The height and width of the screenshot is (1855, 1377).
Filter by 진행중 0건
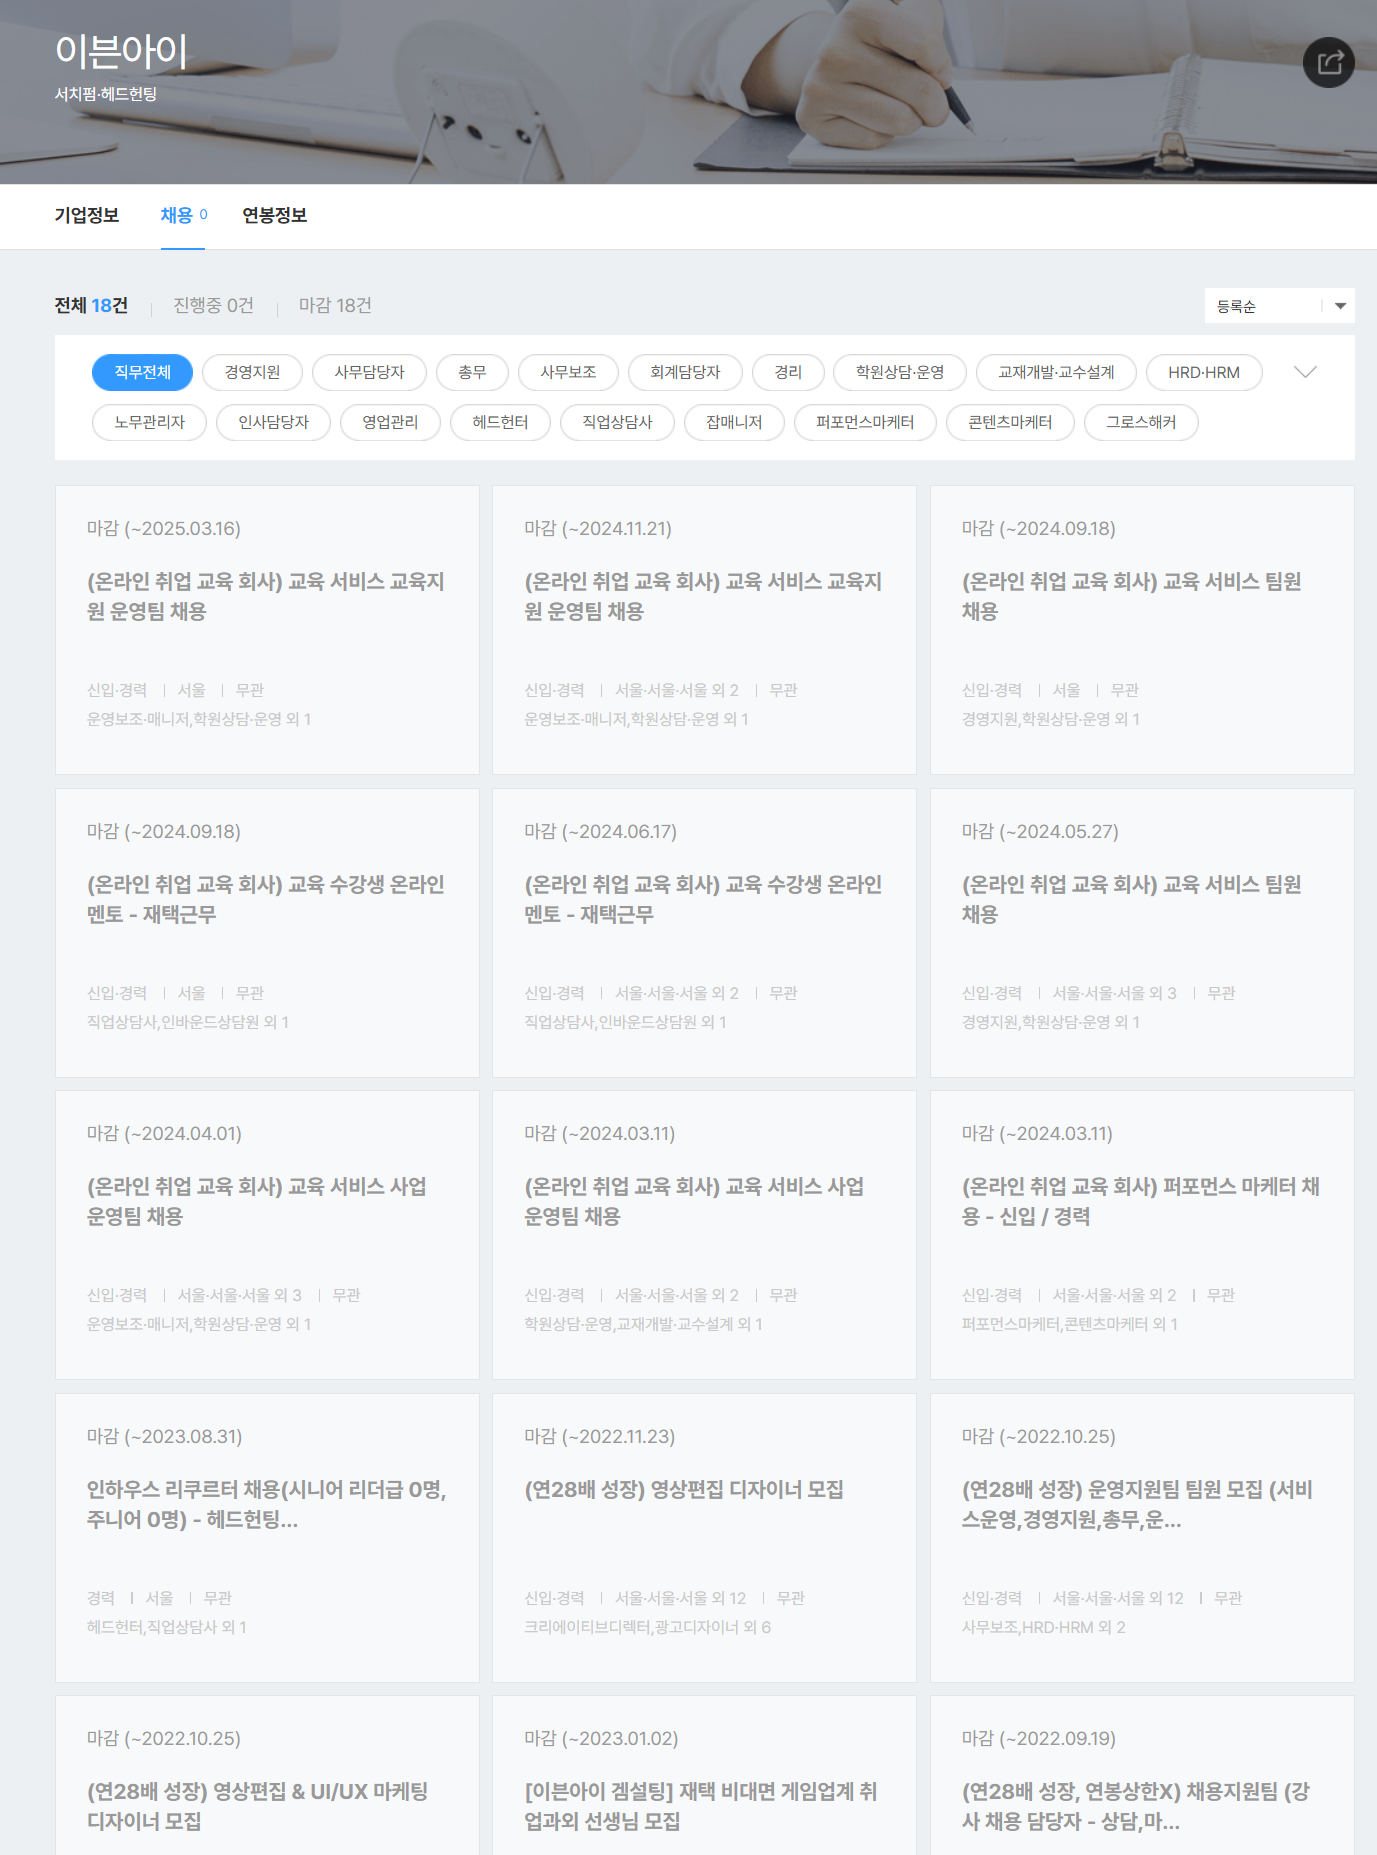pos(213,305)
